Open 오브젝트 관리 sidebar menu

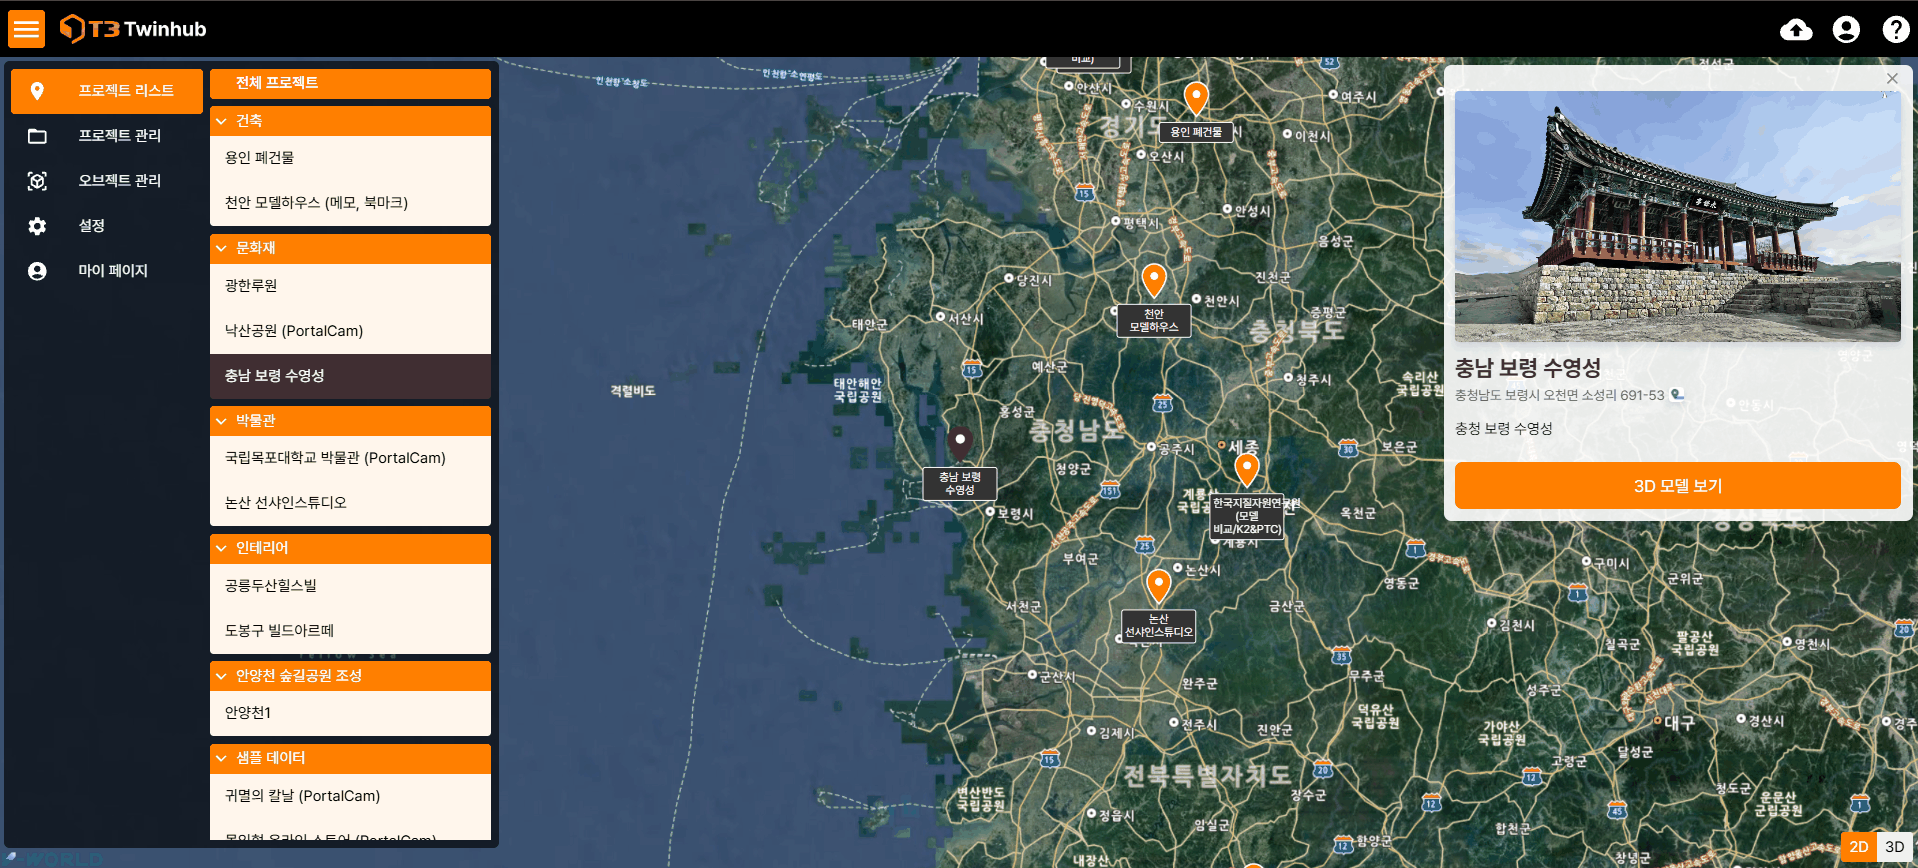107,181
